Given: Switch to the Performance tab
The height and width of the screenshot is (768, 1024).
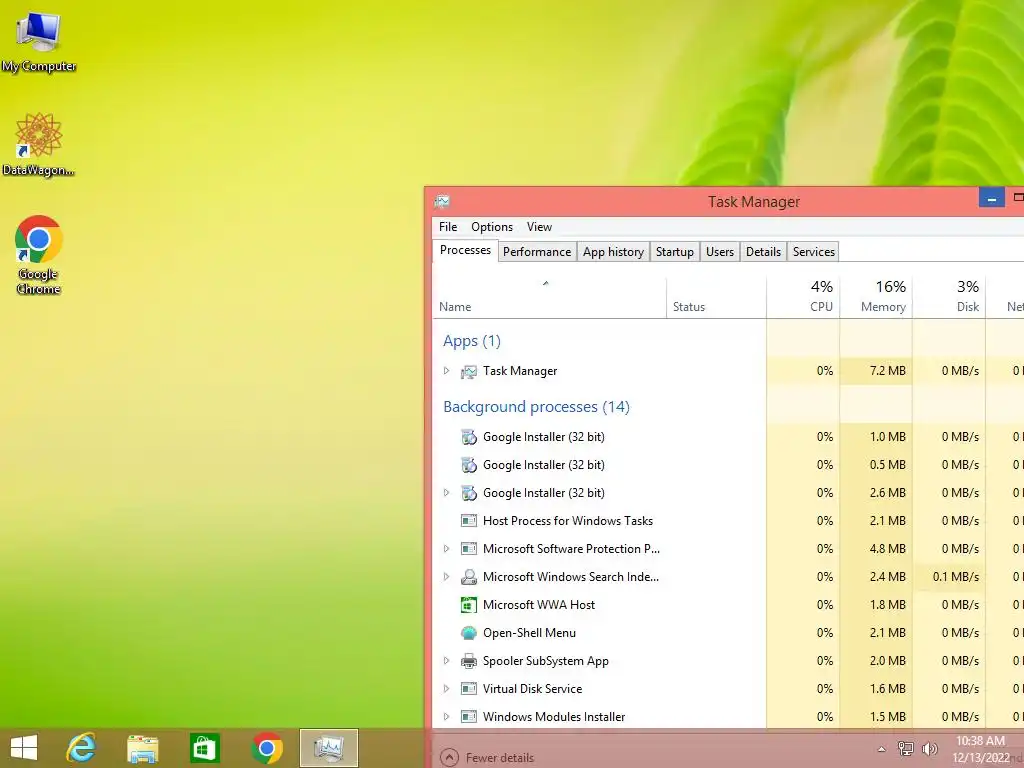Looking at the screenshot, I should pos(537,252).
